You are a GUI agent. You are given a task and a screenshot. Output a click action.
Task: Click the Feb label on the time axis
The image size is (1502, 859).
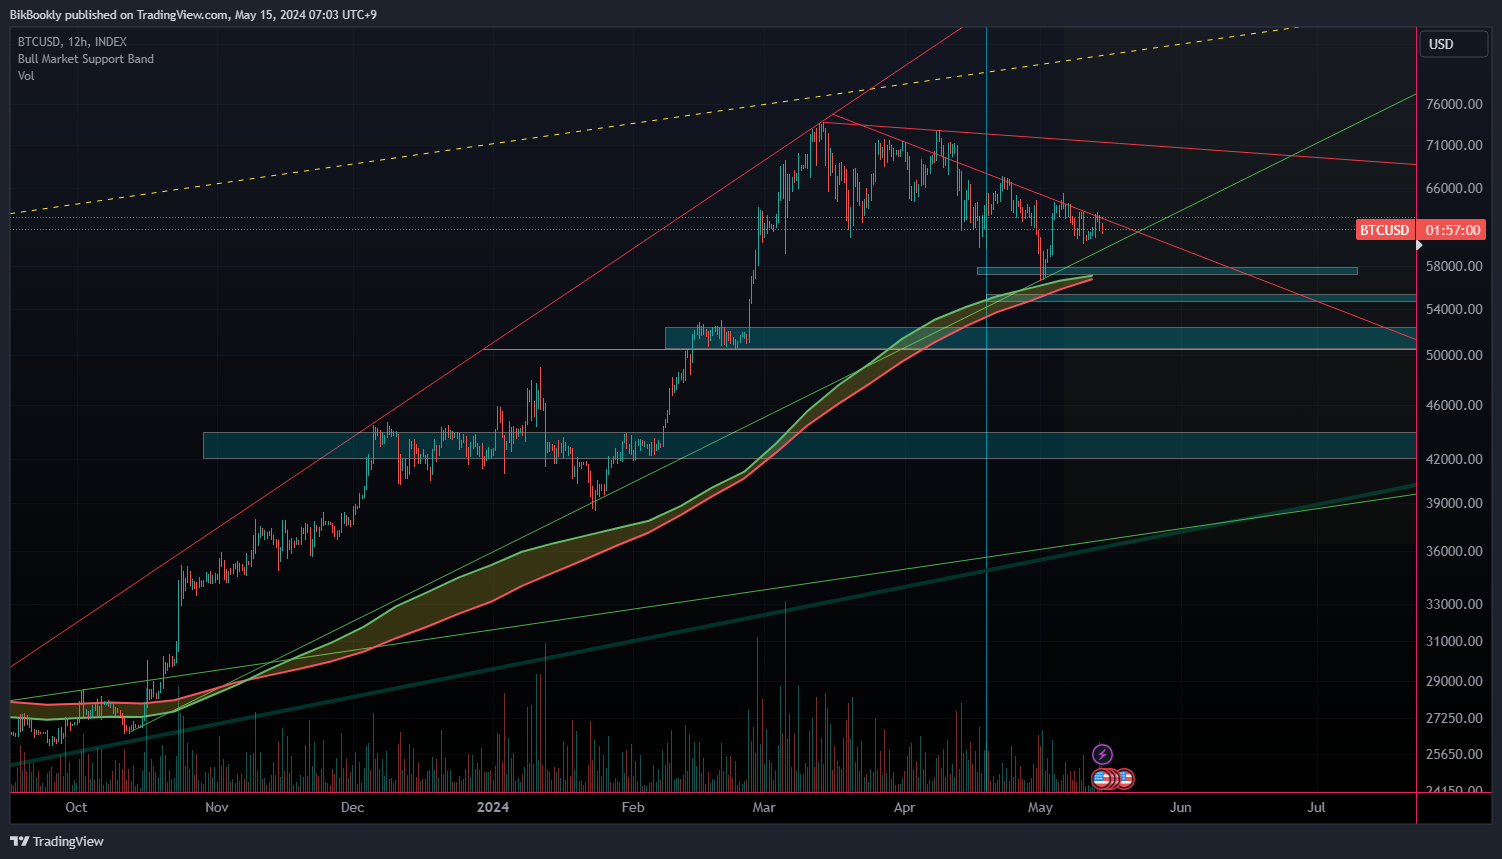click(x=633, y=807)
